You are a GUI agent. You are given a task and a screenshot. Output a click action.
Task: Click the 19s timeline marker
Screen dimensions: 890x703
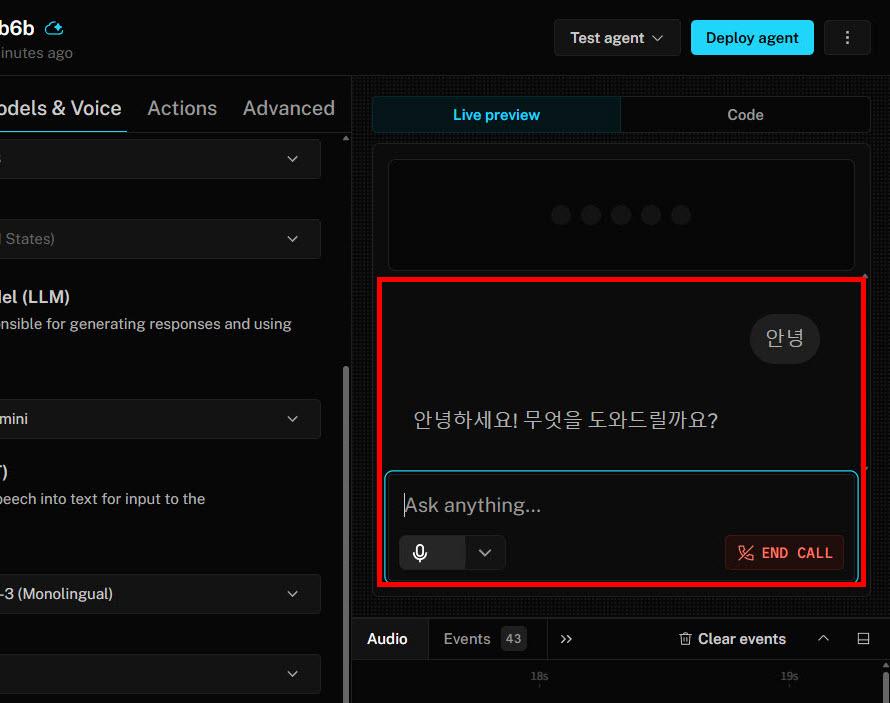click(x=789, y=676)
